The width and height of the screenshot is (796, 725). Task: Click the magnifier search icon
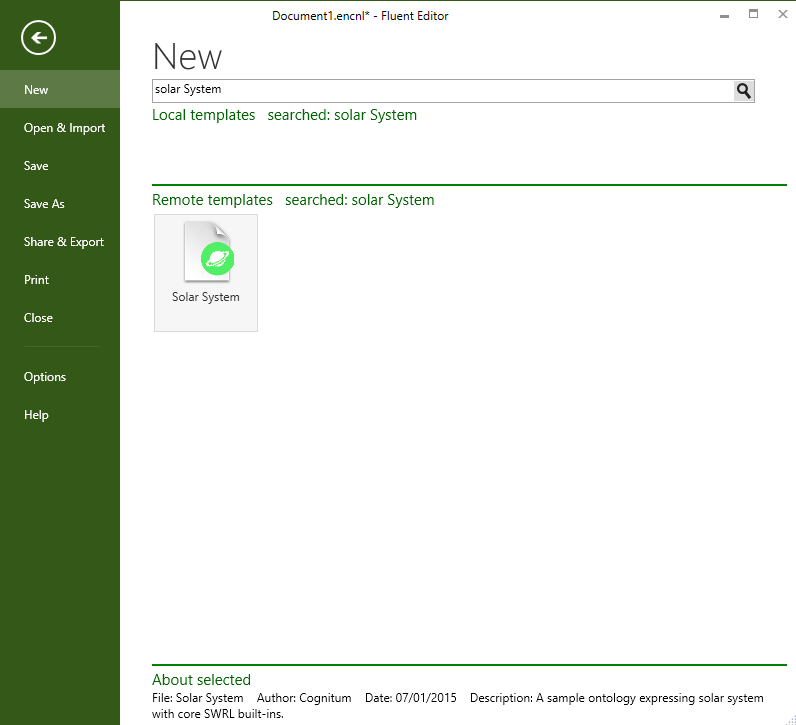point(744,91)
